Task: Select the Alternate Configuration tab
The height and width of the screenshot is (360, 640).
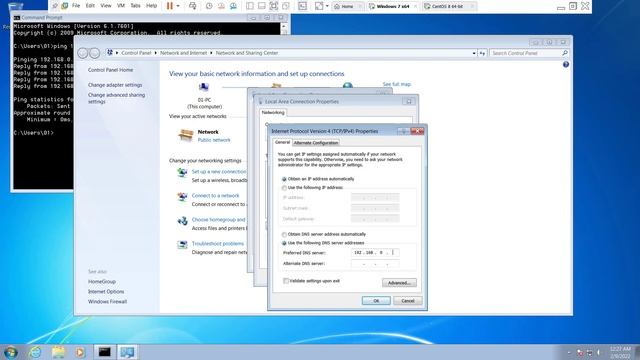Action: (x=316, y=143)
